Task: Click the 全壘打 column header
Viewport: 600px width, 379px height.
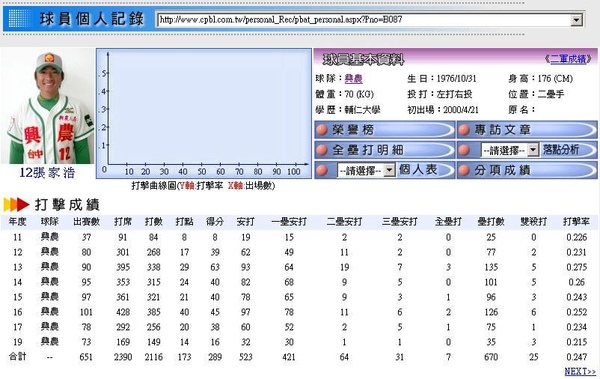Action: (x=448, y=222)
